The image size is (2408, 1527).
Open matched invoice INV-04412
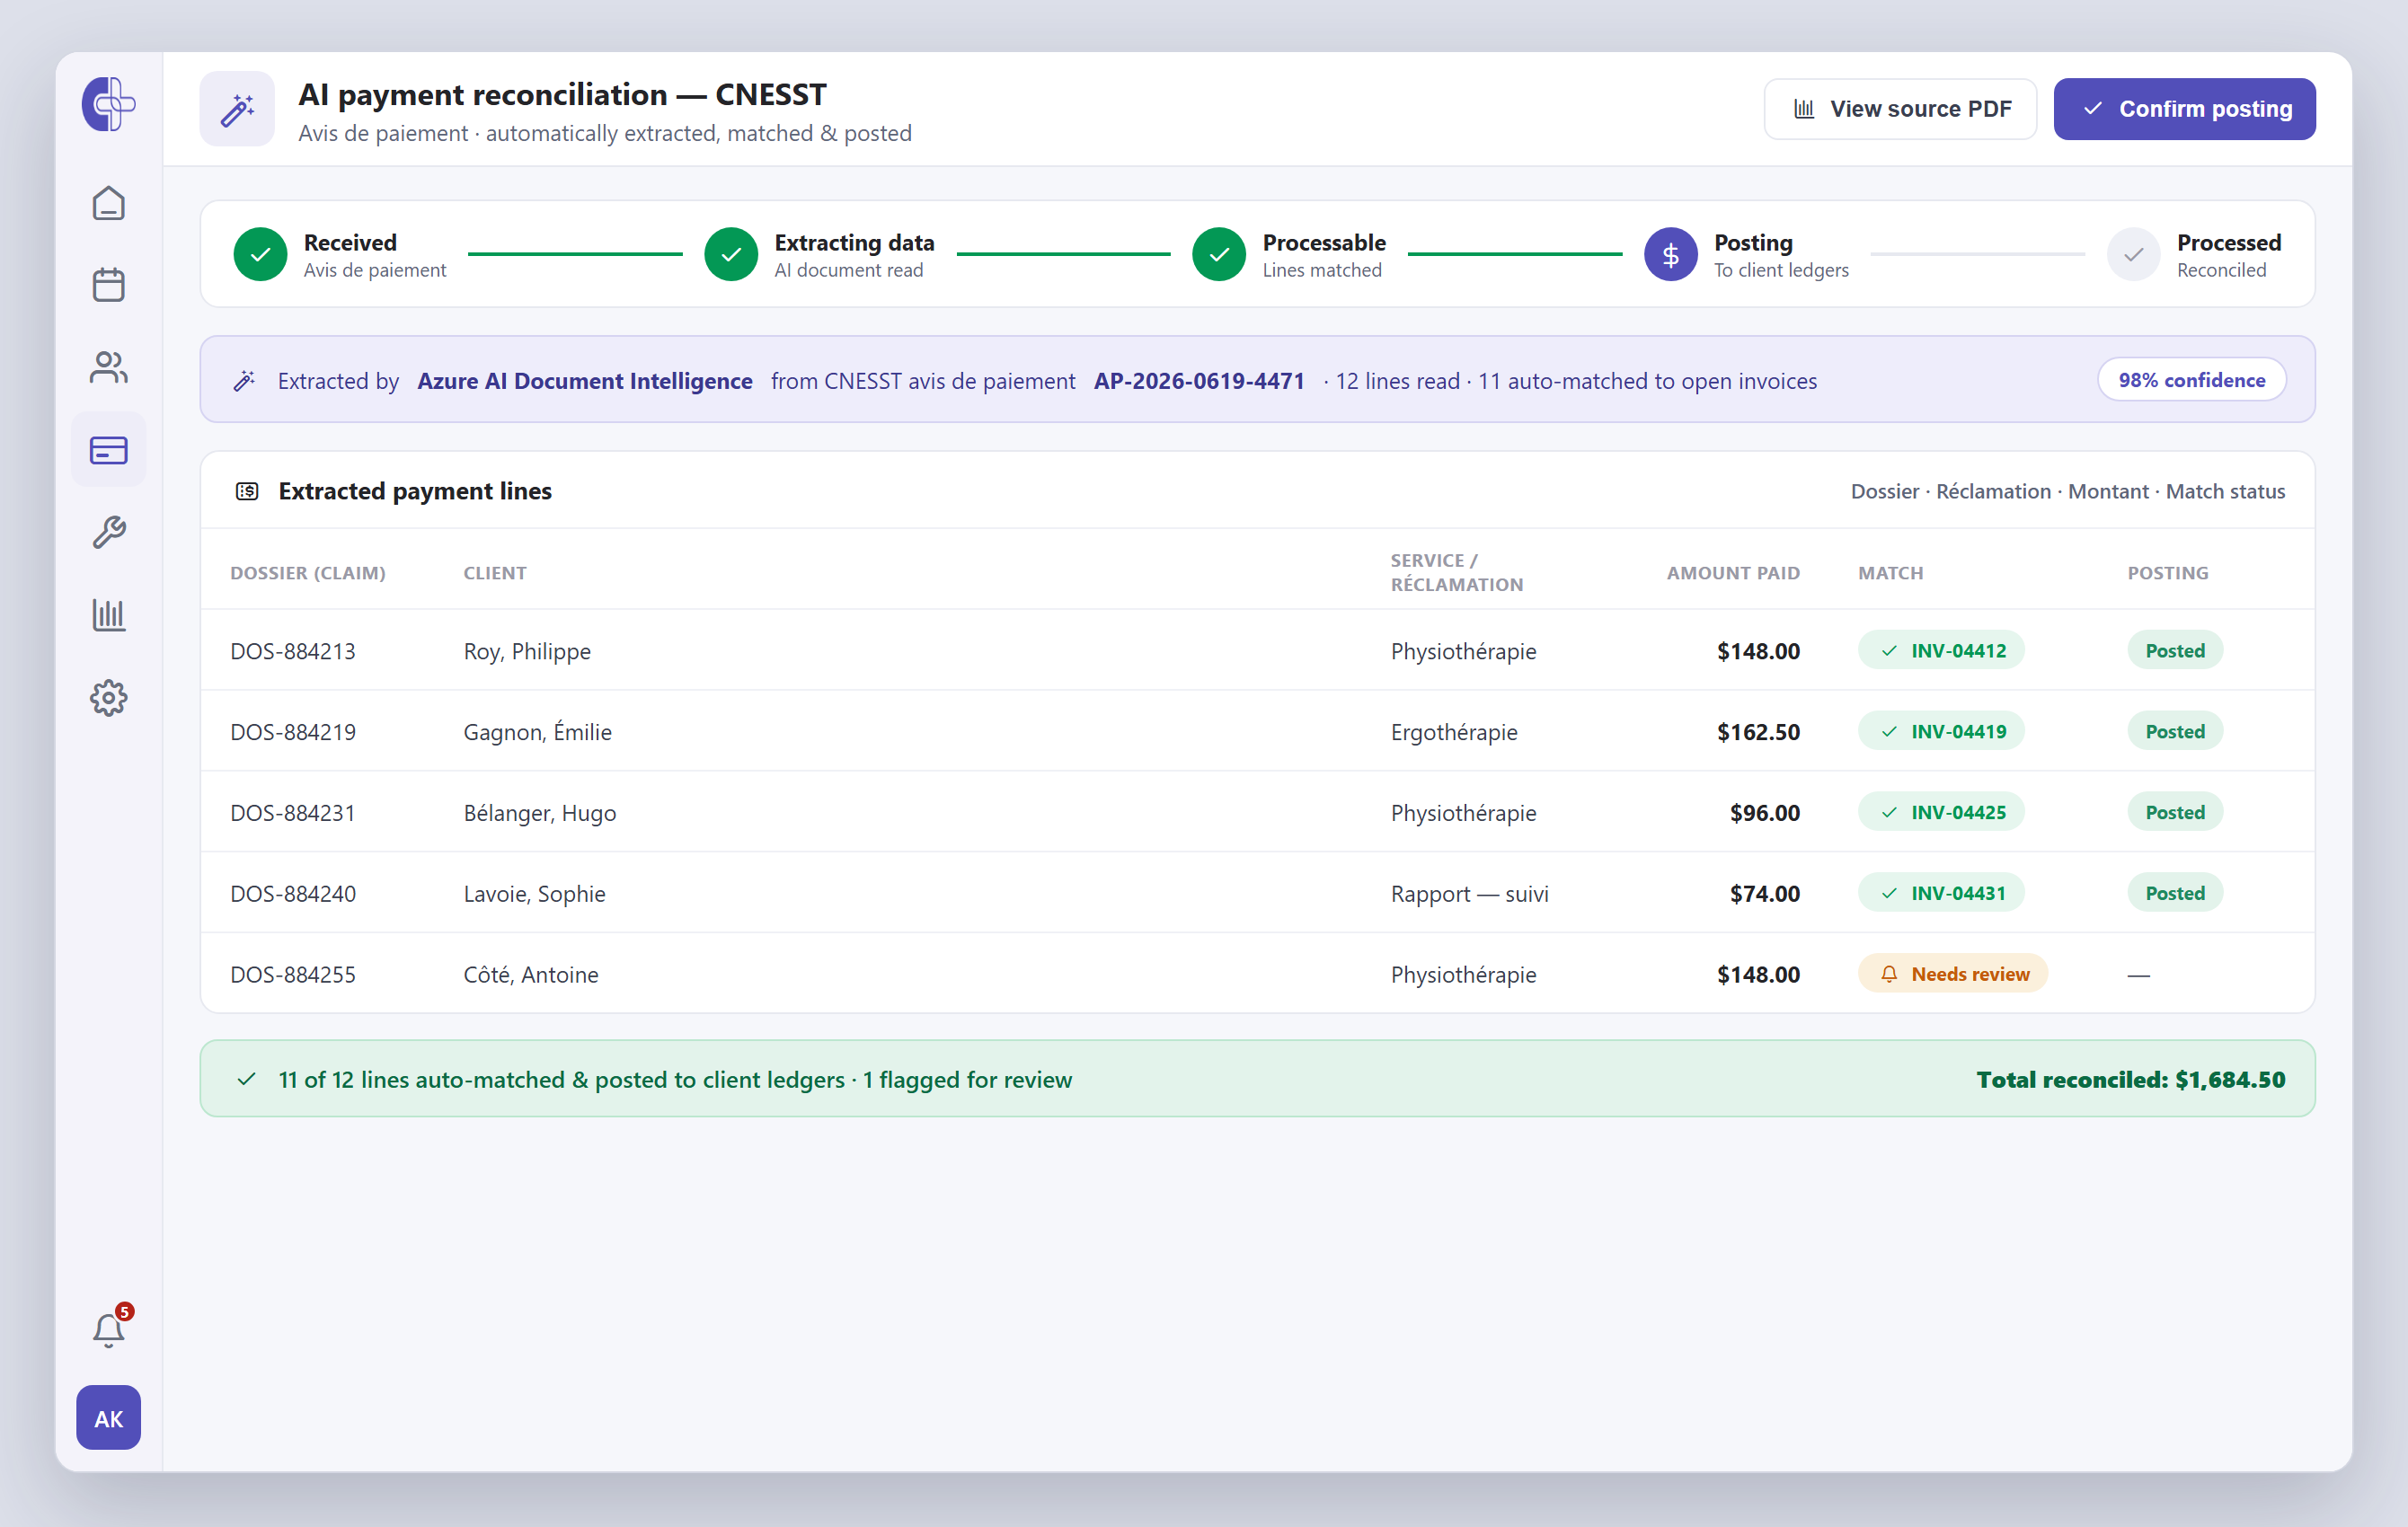pyautogui.click(x=1941, y=650)
